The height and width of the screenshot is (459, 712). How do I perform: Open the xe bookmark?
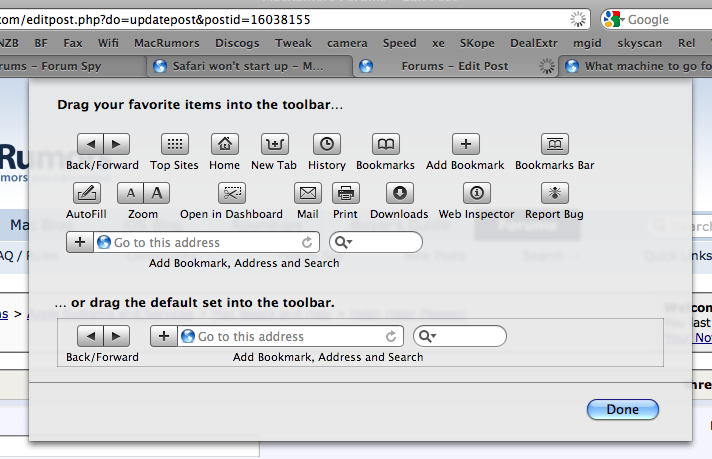pyautogui.click(x=438, y=43)
